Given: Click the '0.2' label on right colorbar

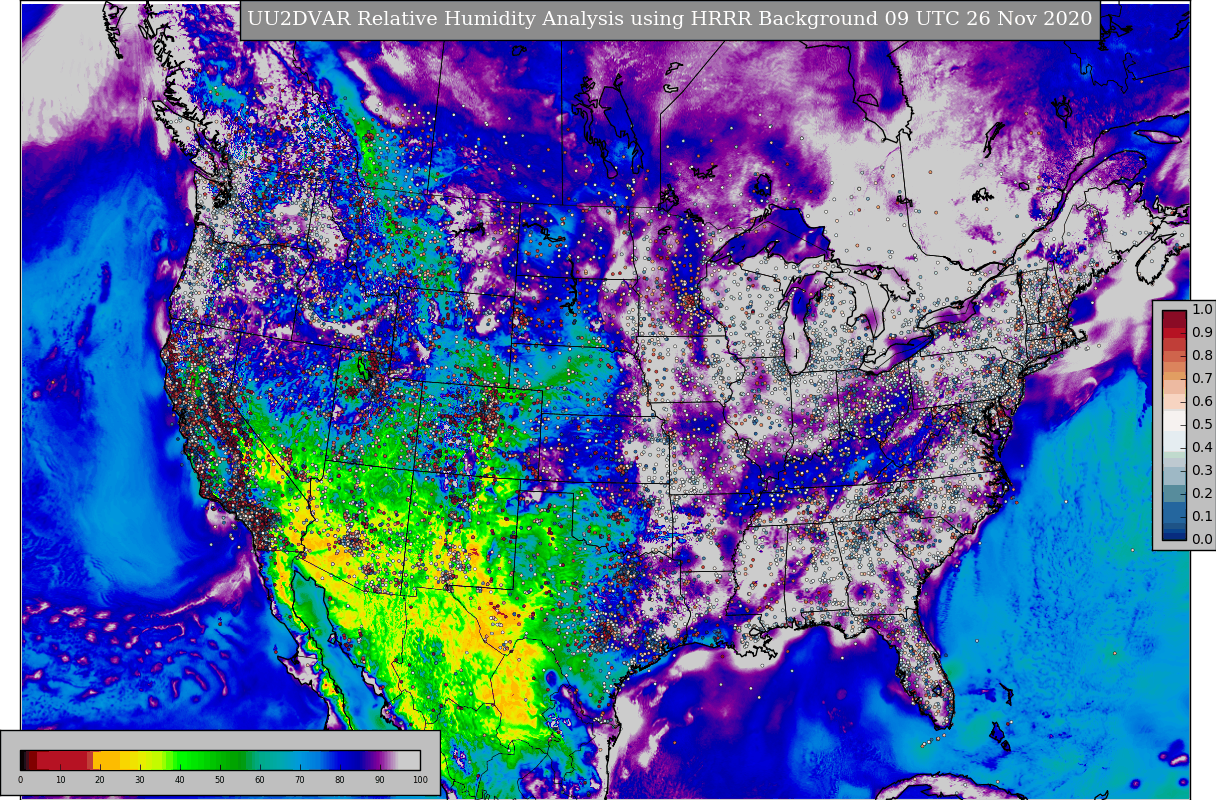Looking at the screenshot, I should click(1202, 494).
